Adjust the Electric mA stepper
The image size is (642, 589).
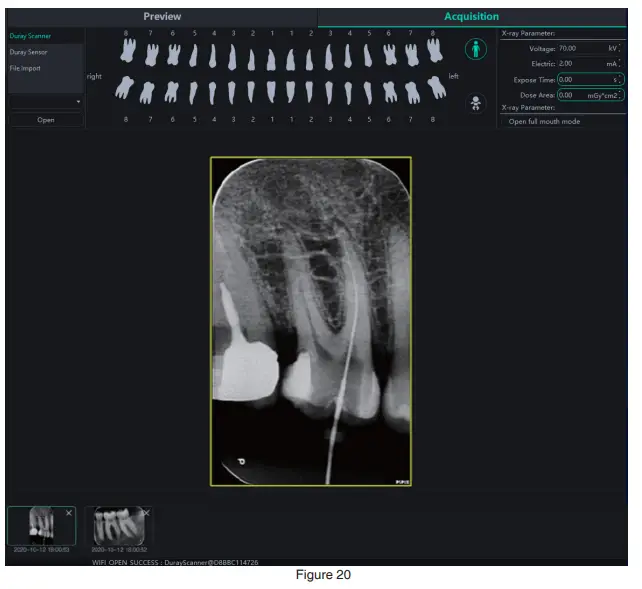tap(619, 63)
